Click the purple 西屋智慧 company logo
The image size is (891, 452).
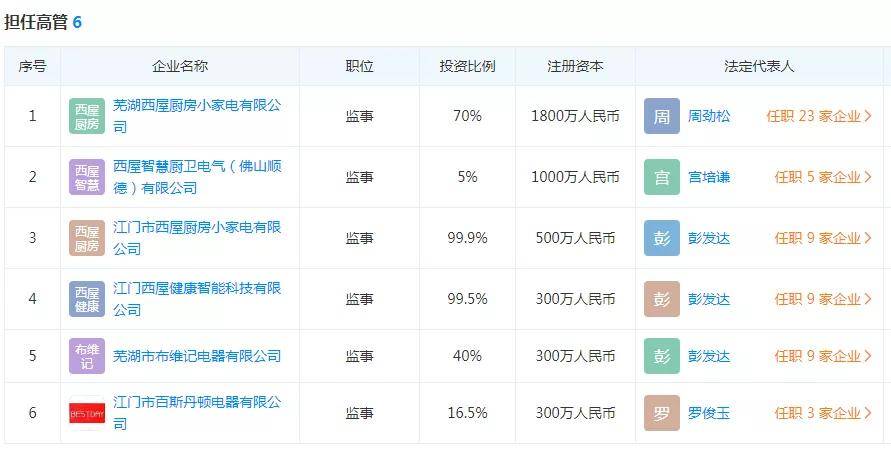[87, 177]
